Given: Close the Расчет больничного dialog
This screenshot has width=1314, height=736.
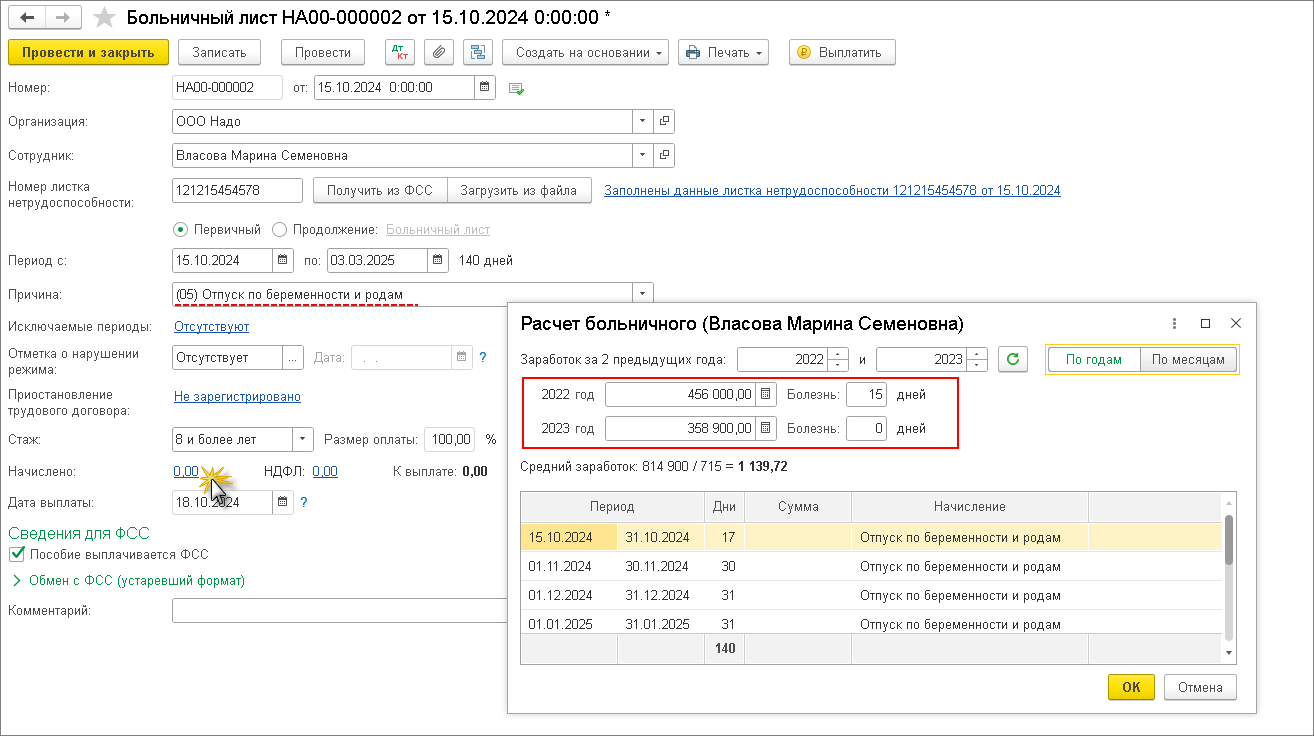Looking at the screenshot, I should (x=1236, y=323).
